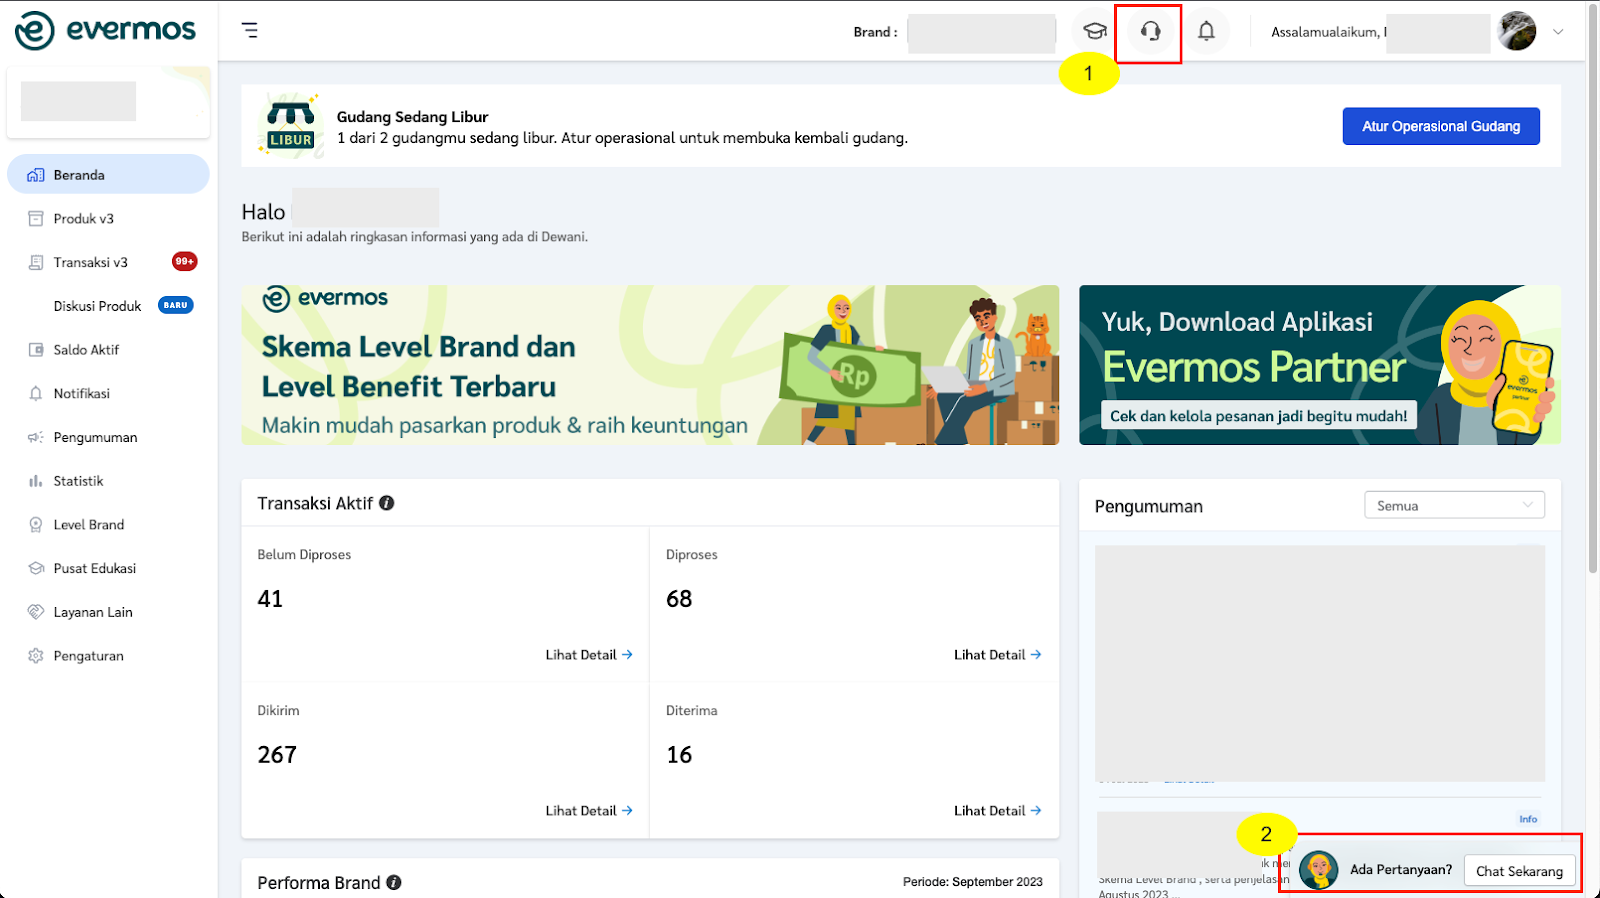Click the Level Brand badge icon

pyautogui.click(x=36, y=525)
